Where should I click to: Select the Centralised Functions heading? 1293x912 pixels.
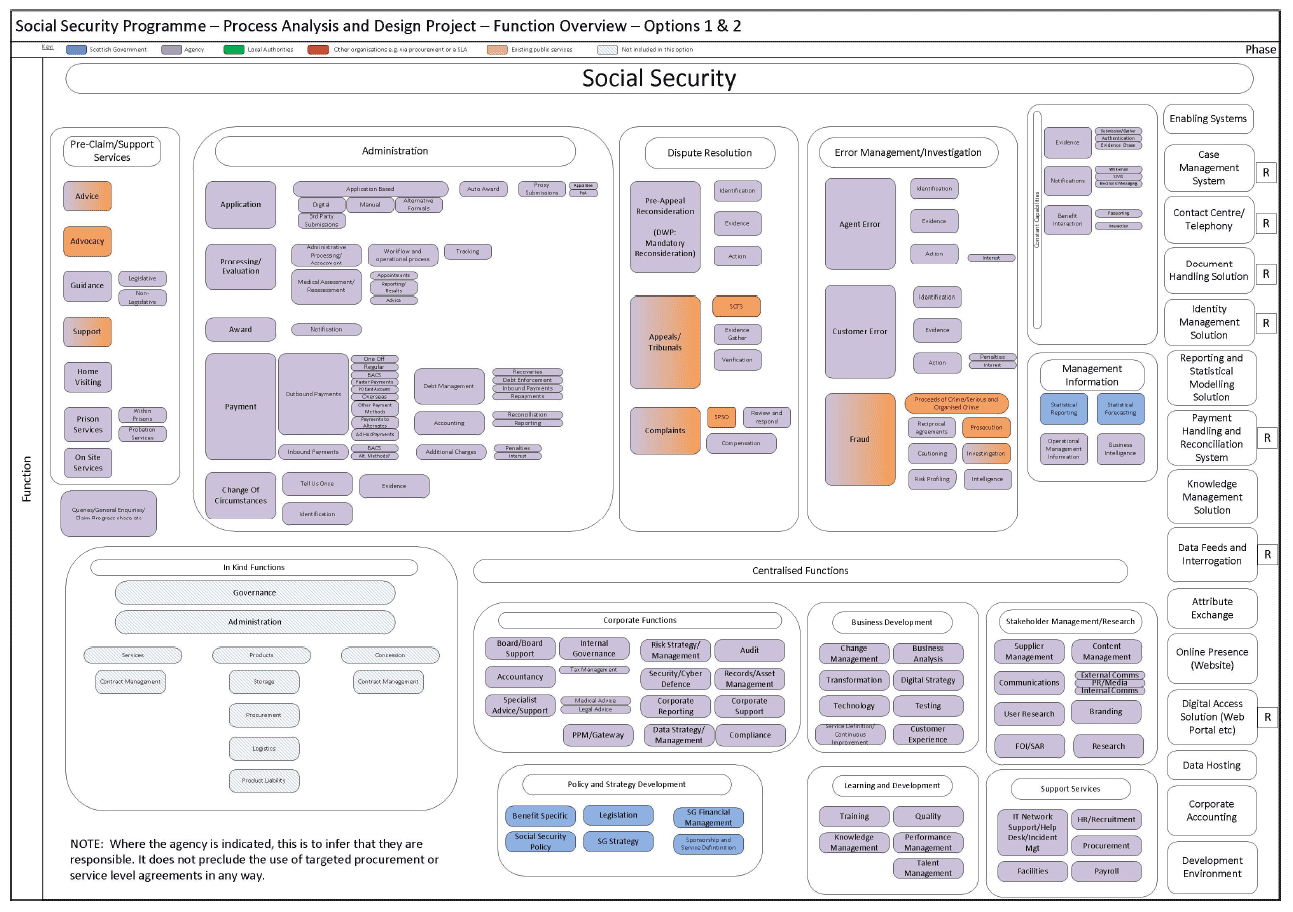click(800, 571)
